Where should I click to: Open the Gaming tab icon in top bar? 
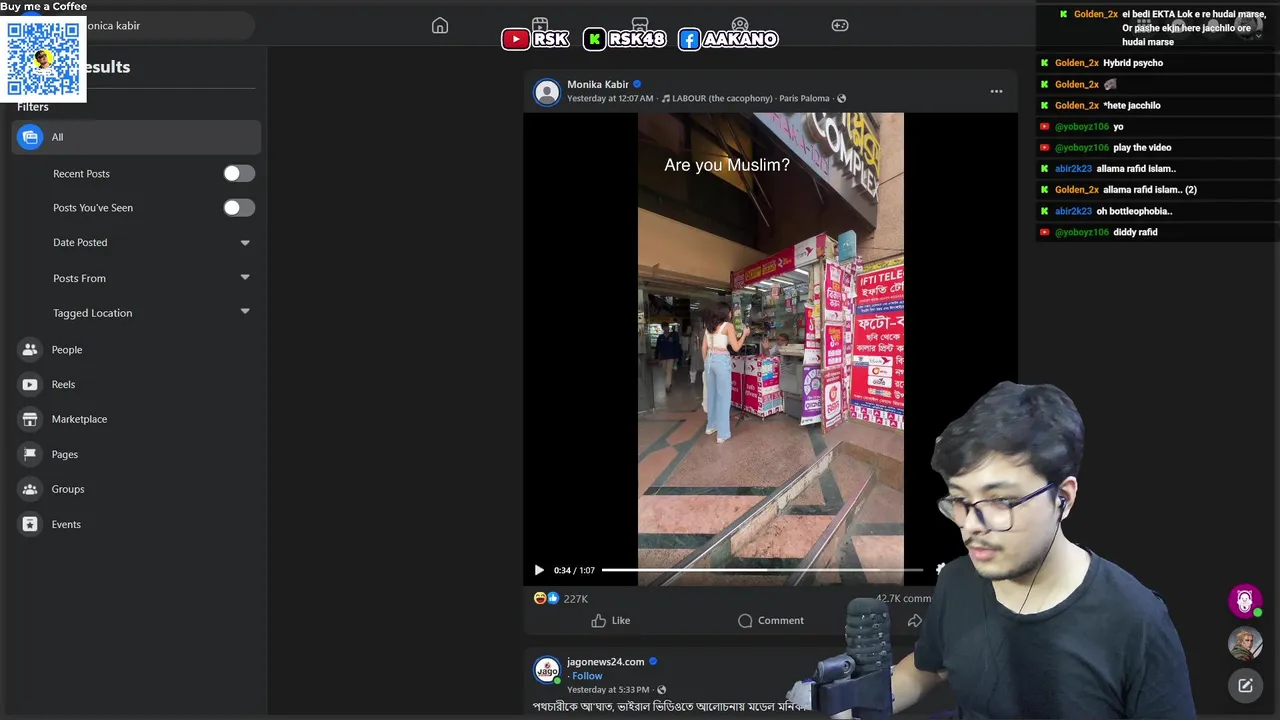840,26
